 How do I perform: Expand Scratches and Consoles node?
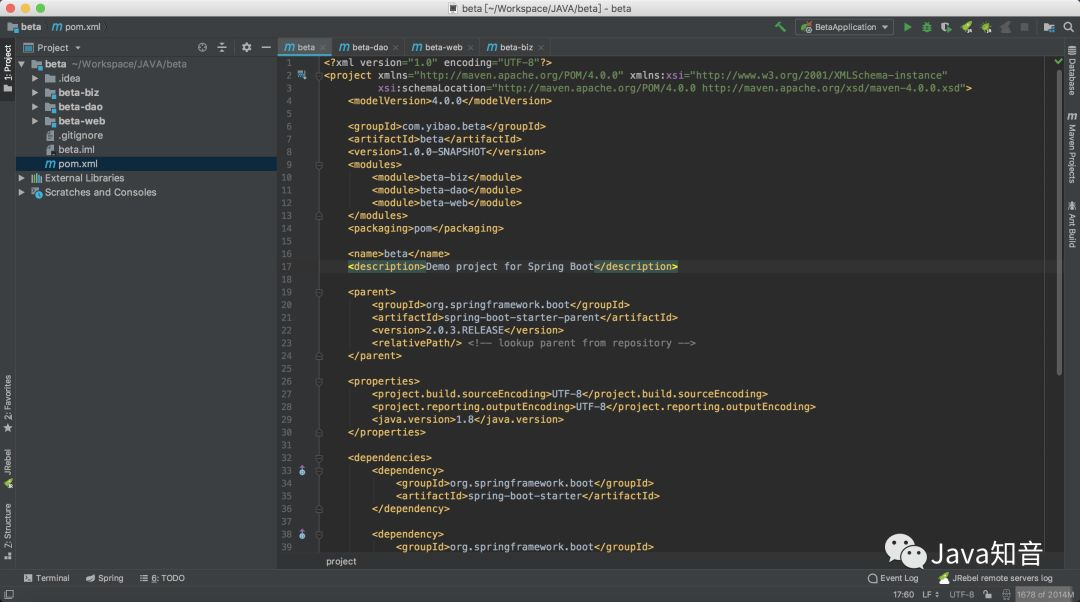point(22,192)
